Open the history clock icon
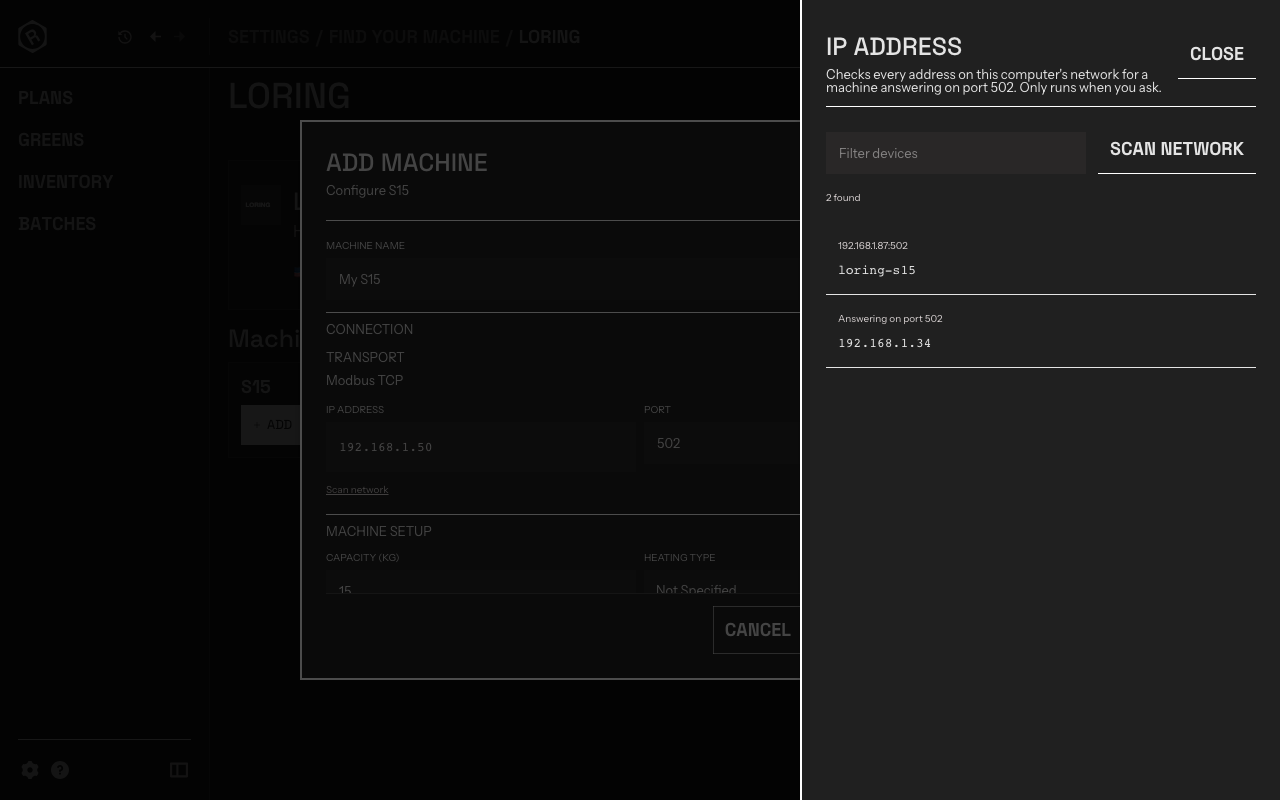The width and height of the screenshot is (1280, 800). coord(125,37)
